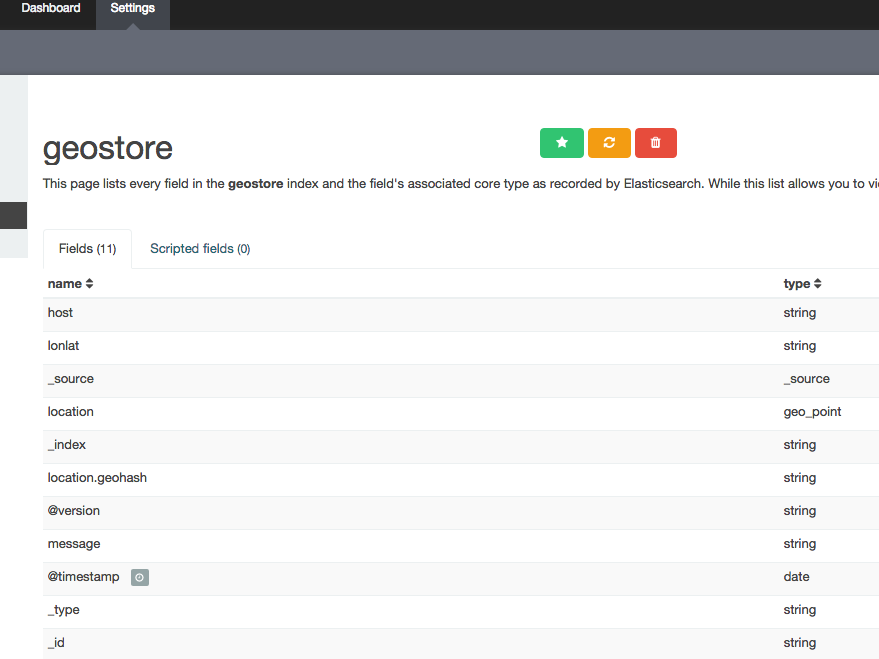Click the string type in the _id row
Image resolution: width=879 pixels, height=659 pixels.
click(800, 643)
